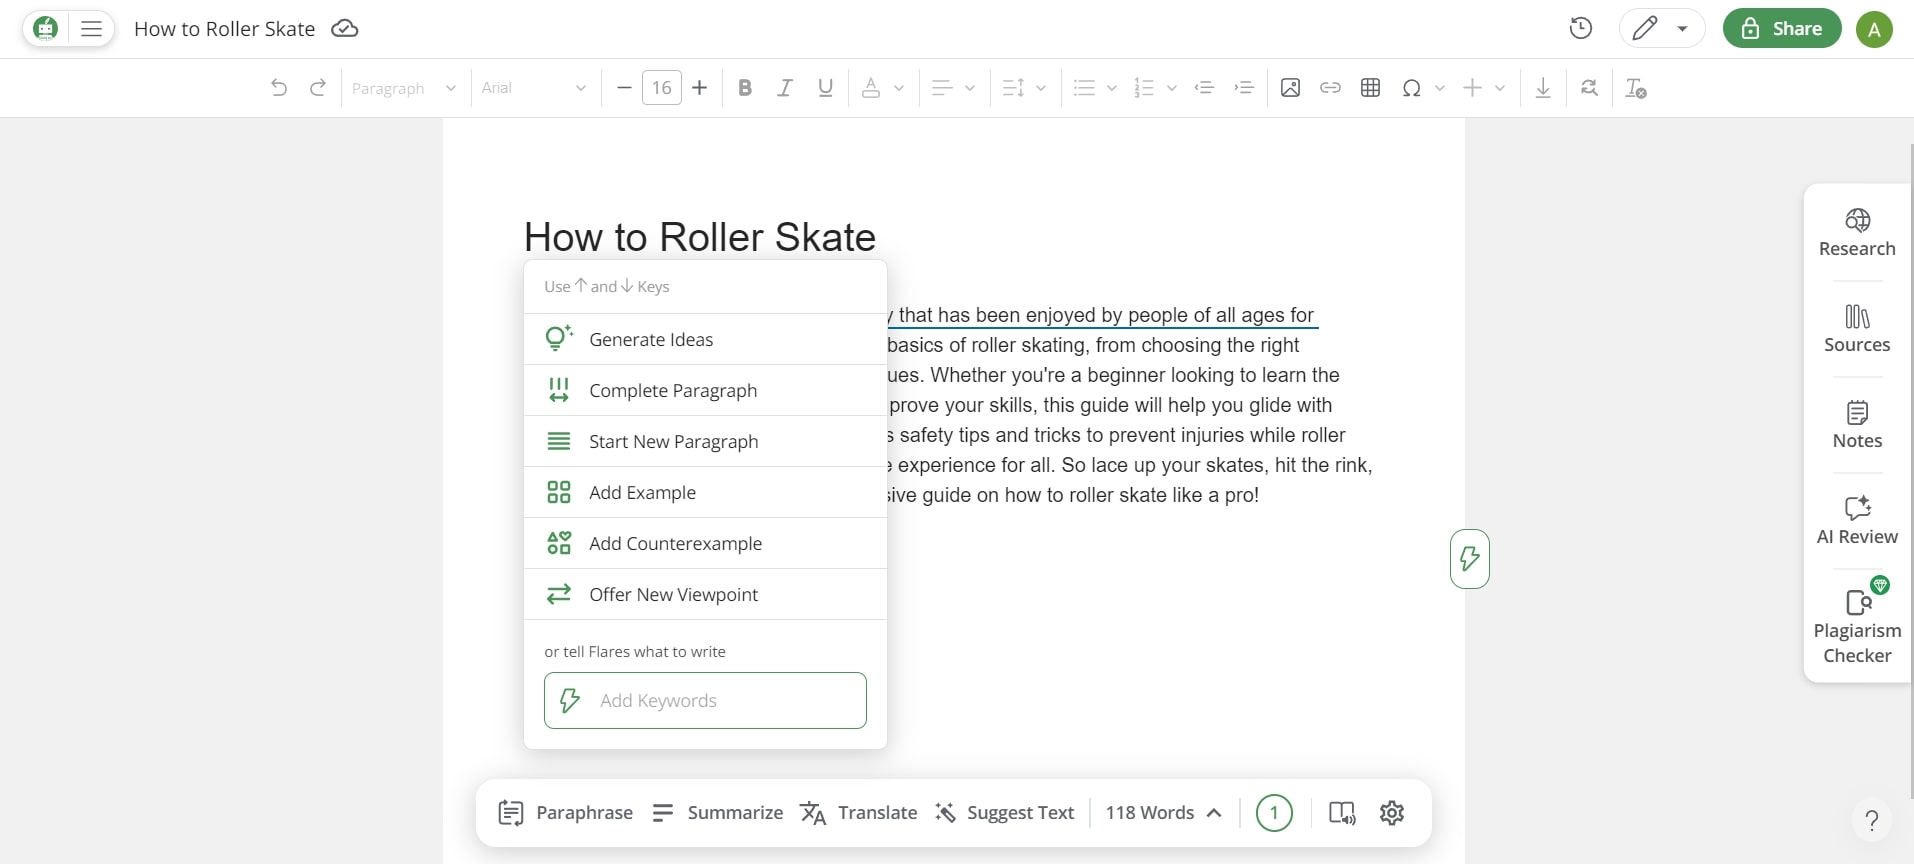Select Generate Ideas menu option

click(705, 339)
